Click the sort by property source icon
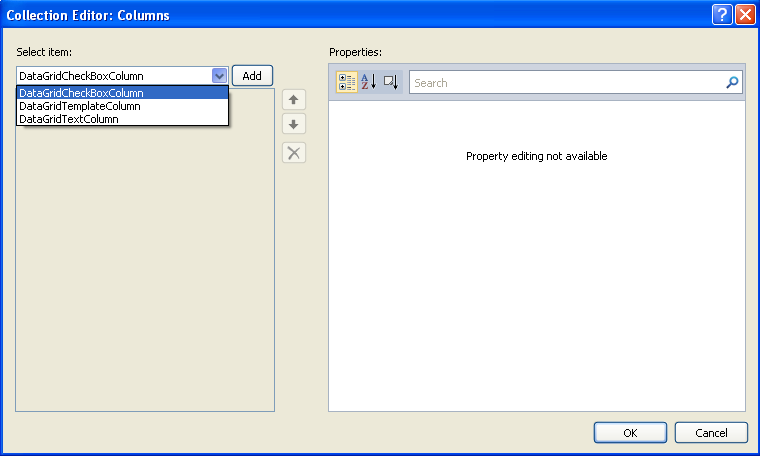 click(x=391, y=82)
